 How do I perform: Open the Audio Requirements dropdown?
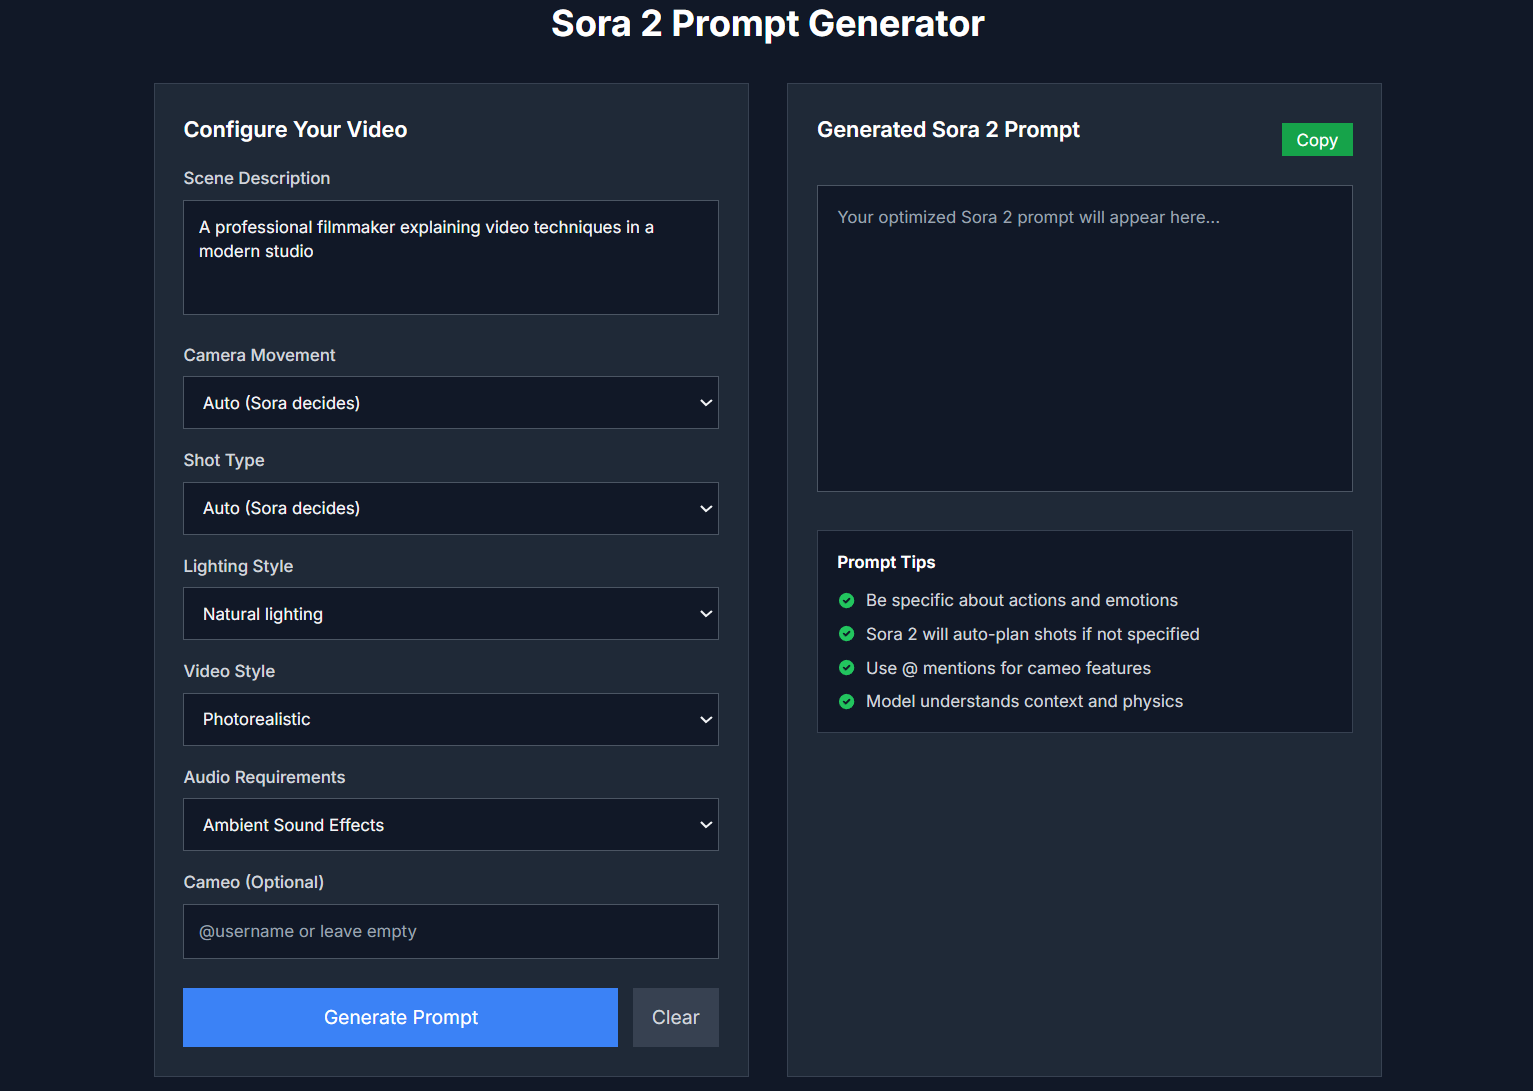click(450, 825)
